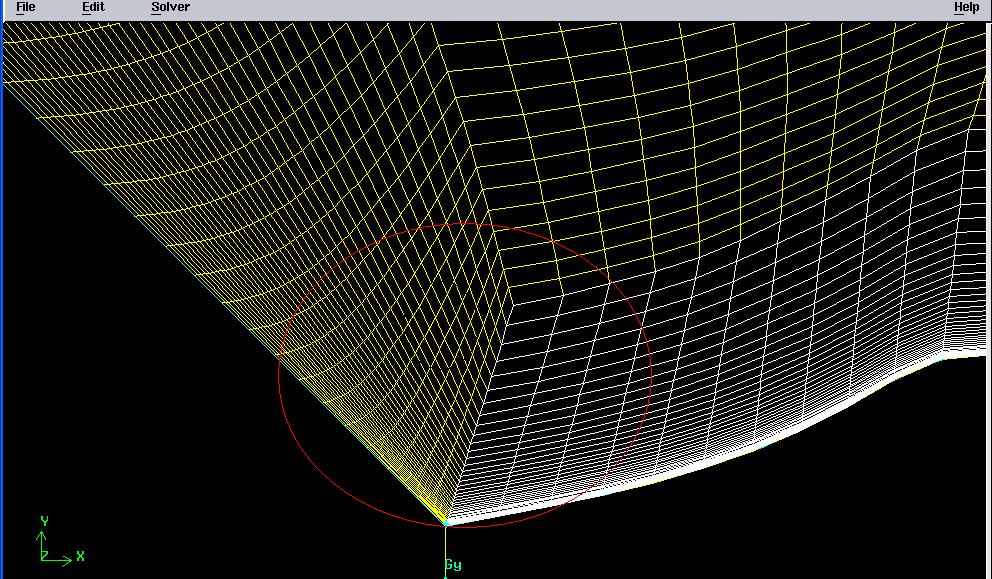992x579 pixels.
Task: Click the green X label of the axis triad
Action: click(80, 556)
